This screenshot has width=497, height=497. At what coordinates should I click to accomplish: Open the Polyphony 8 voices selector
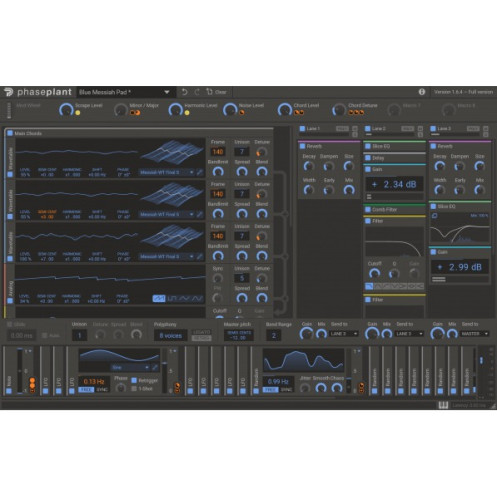click(170, 335)
